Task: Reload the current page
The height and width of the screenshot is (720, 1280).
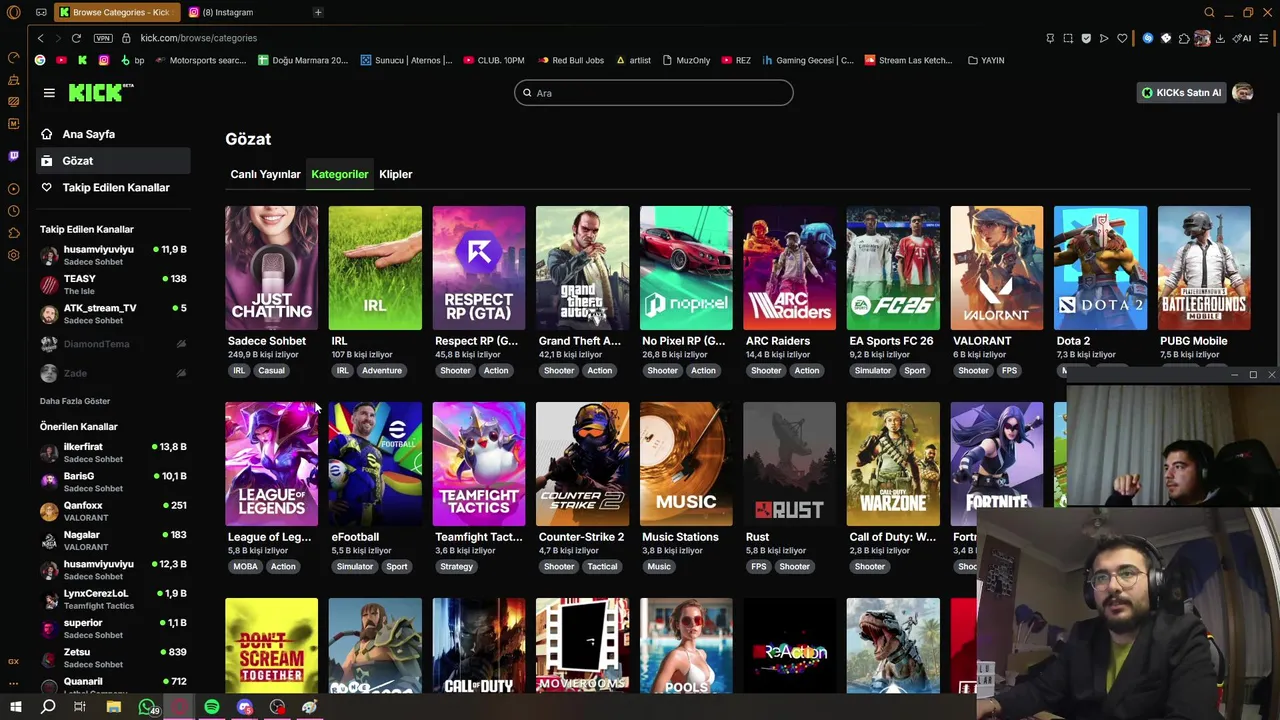Action: click(76, 38)
